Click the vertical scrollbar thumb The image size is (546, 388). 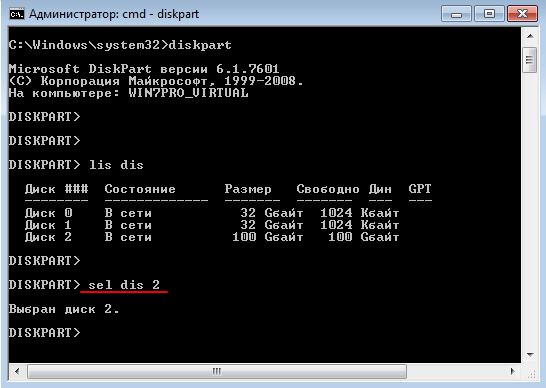(x=530, y=60)
